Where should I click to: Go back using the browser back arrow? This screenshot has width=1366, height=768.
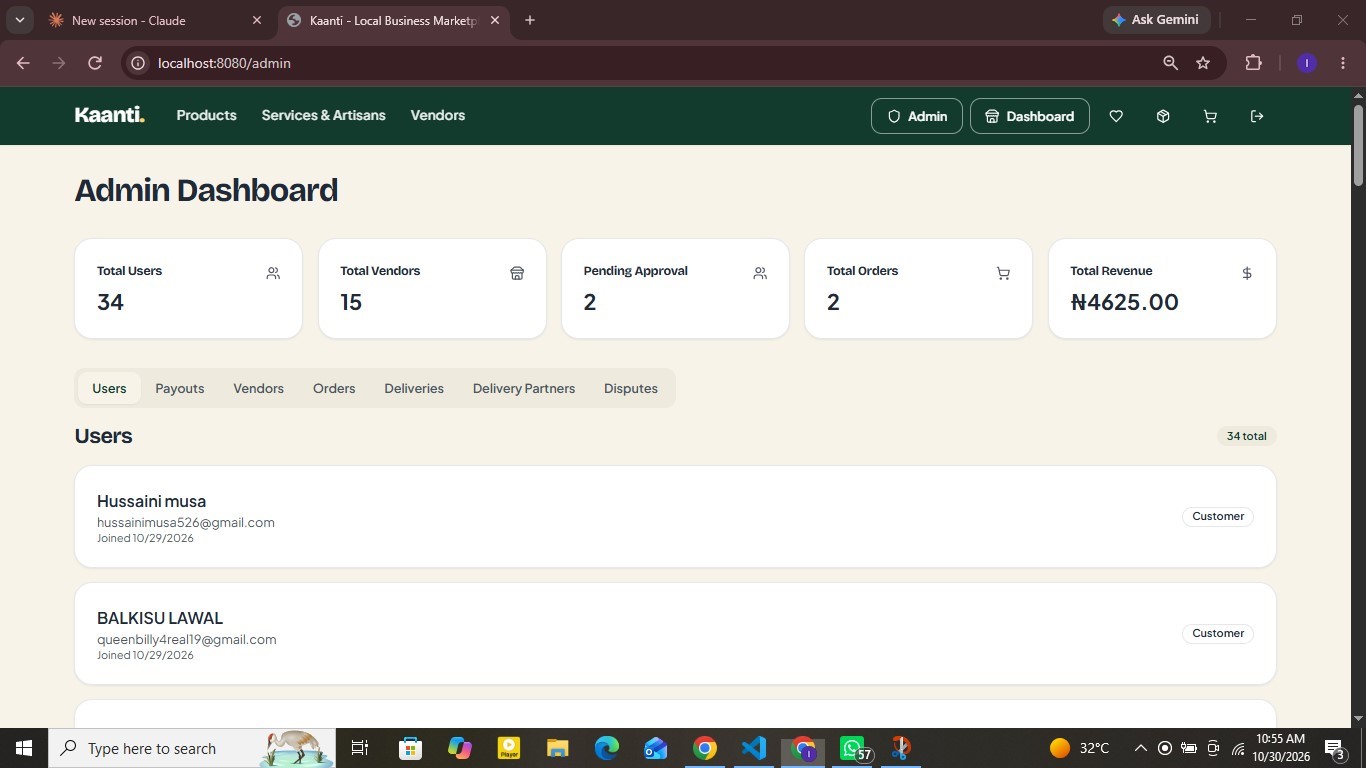[x=23, y=63]
